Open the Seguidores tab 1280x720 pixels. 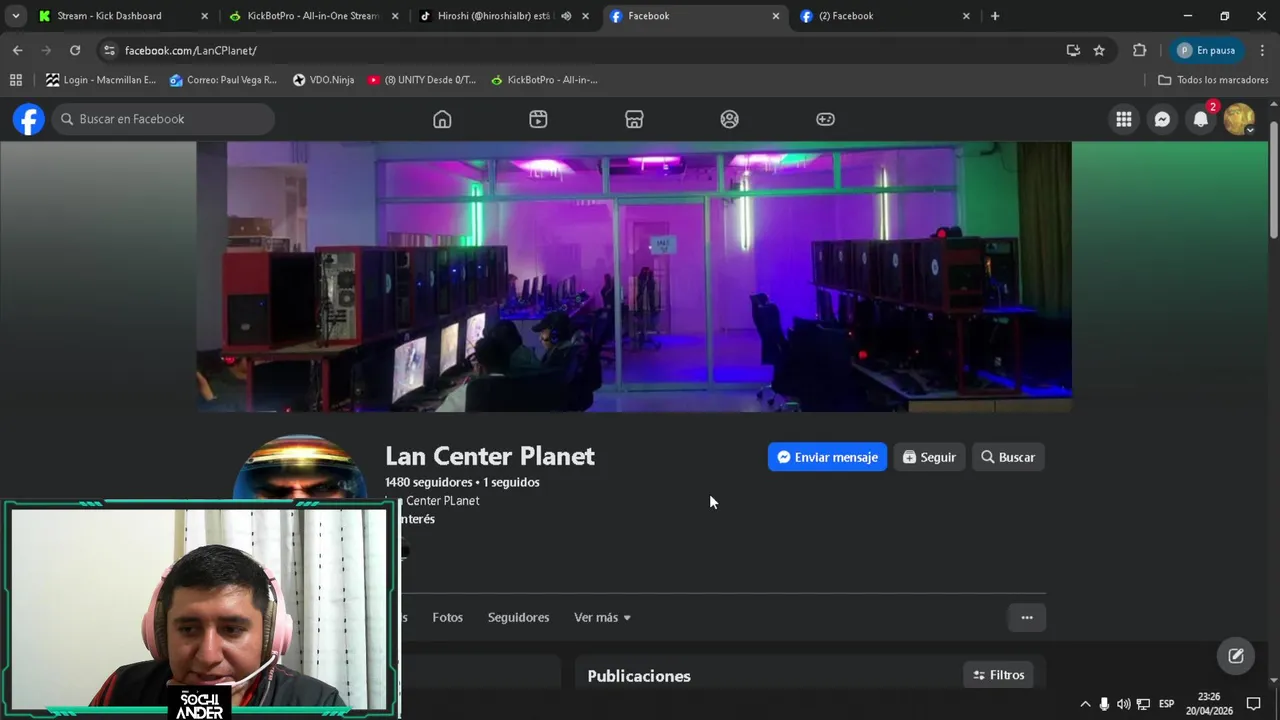click(x=518, y=617)
